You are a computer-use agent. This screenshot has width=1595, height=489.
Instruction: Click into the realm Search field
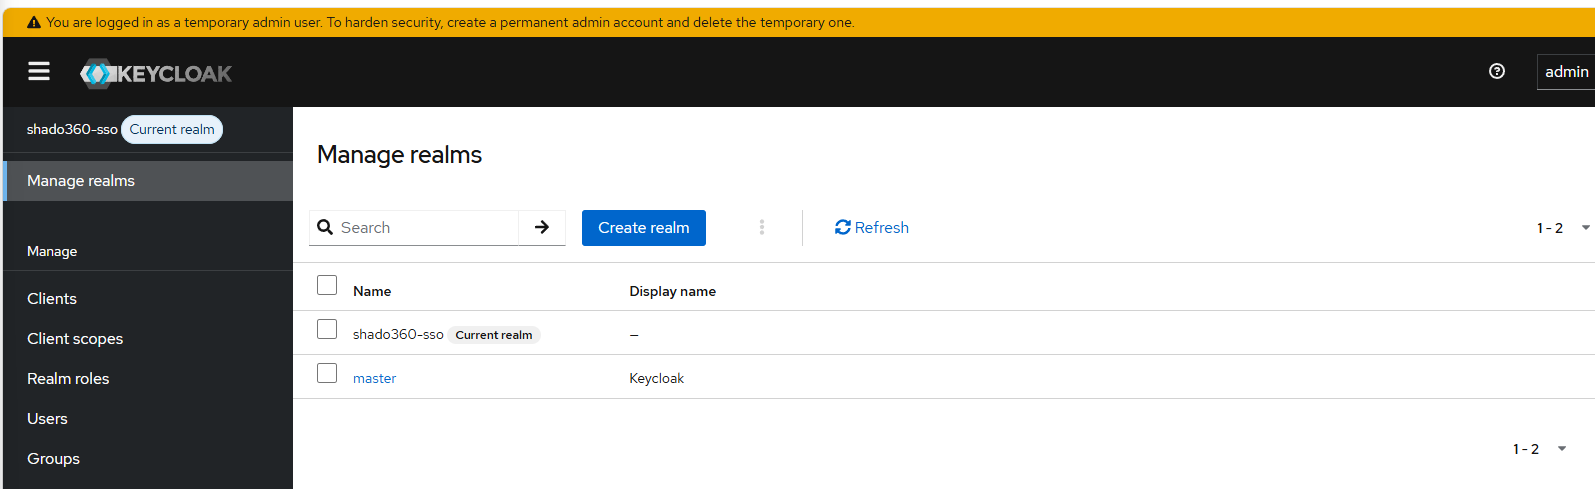tap(427, 227)
